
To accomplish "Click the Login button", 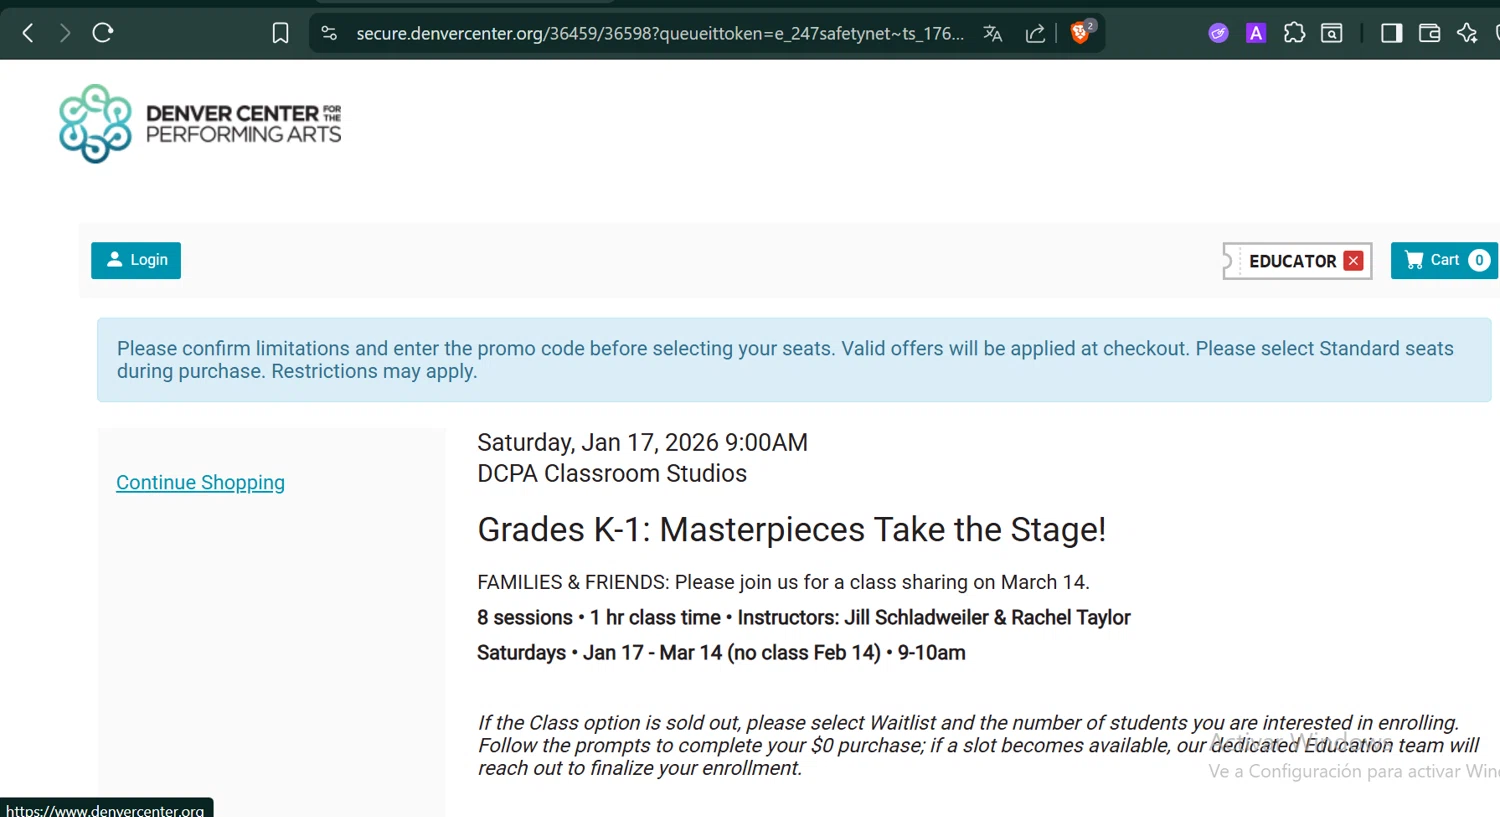I will click(136, 260).
